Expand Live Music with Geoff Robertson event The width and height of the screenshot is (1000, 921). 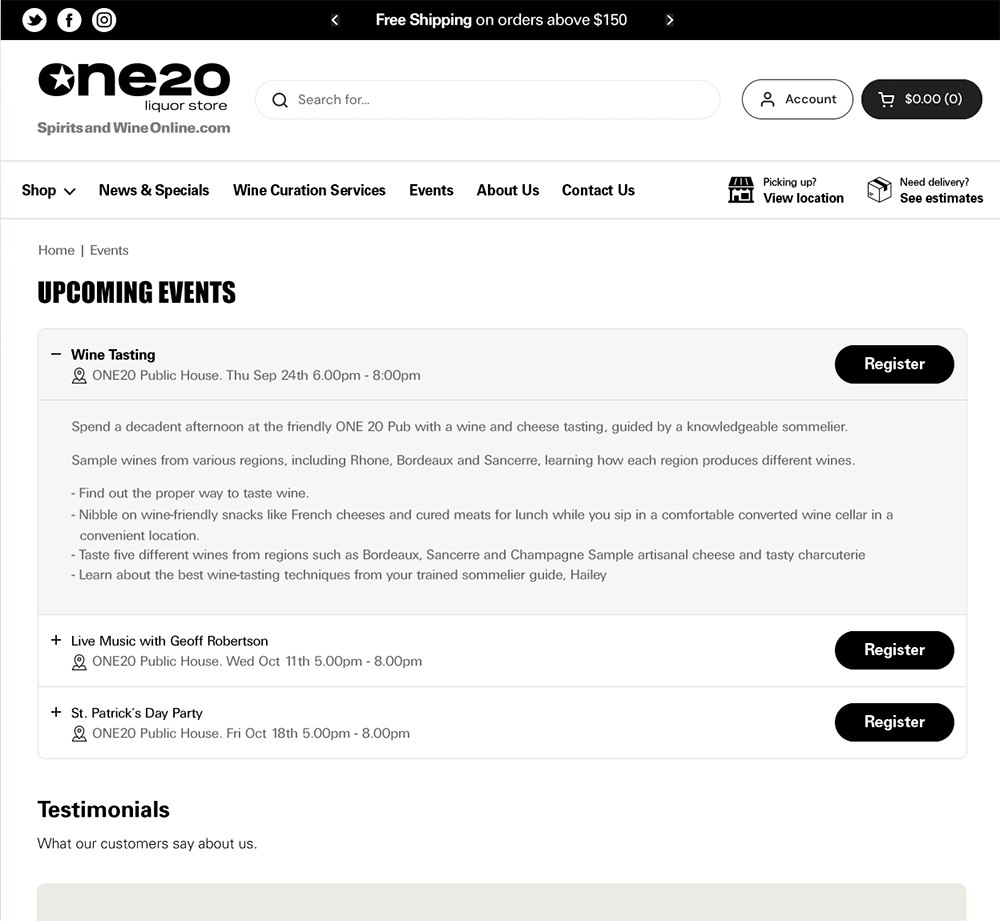(x=56, y=640)
